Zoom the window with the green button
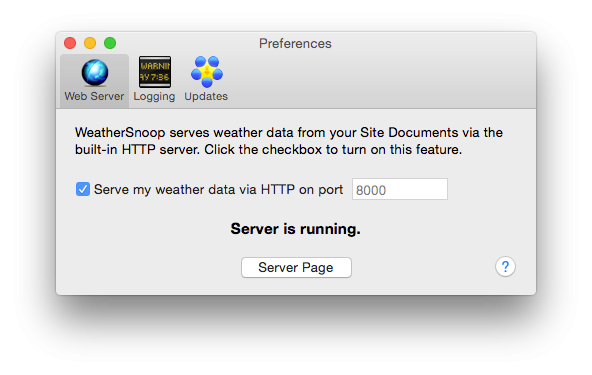592x375 pixels. click(110, 43)
